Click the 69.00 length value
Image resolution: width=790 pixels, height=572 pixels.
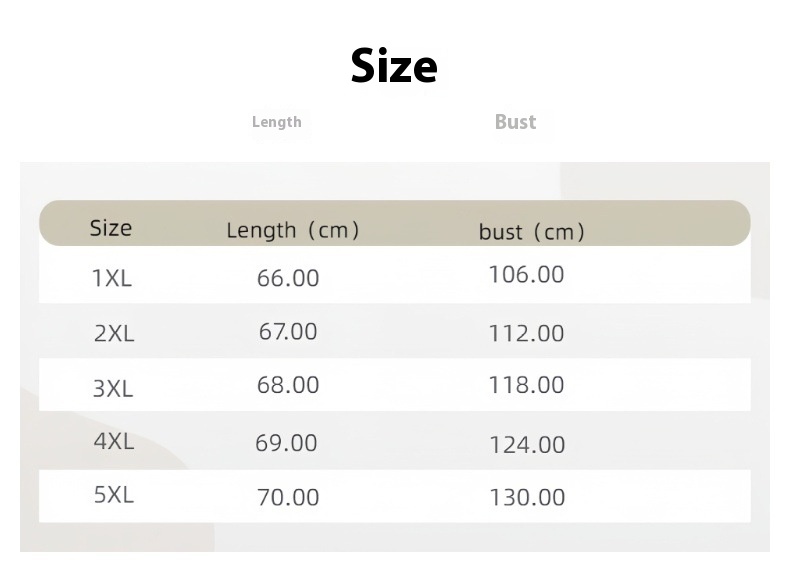pyautogui.click(x=286, y=442)
